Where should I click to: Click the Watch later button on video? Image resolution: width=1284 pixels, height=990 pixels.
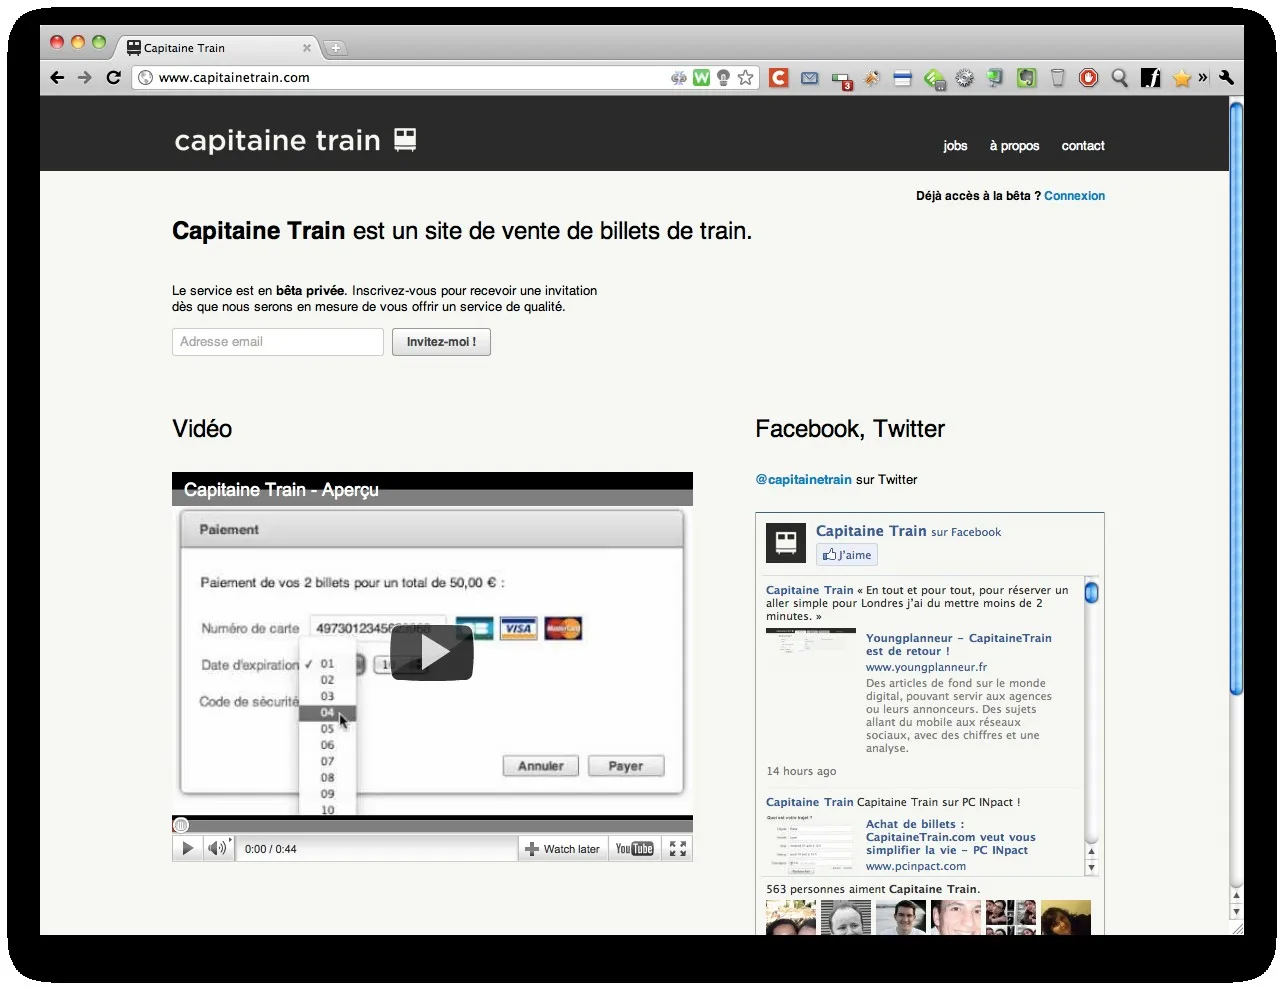(562, 849)
